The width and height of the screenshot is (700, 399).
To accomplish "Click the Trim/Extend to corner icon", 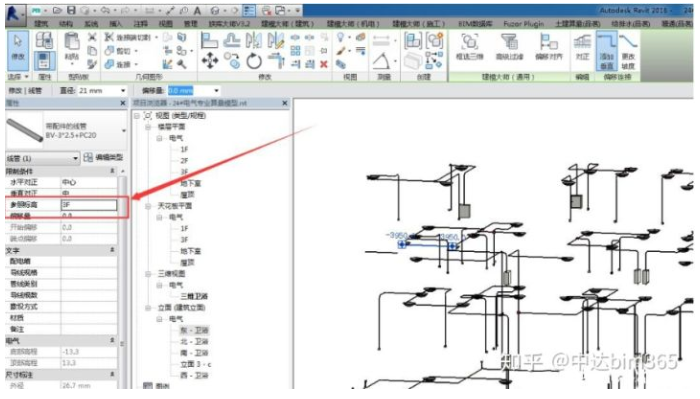I will [276, 60].
